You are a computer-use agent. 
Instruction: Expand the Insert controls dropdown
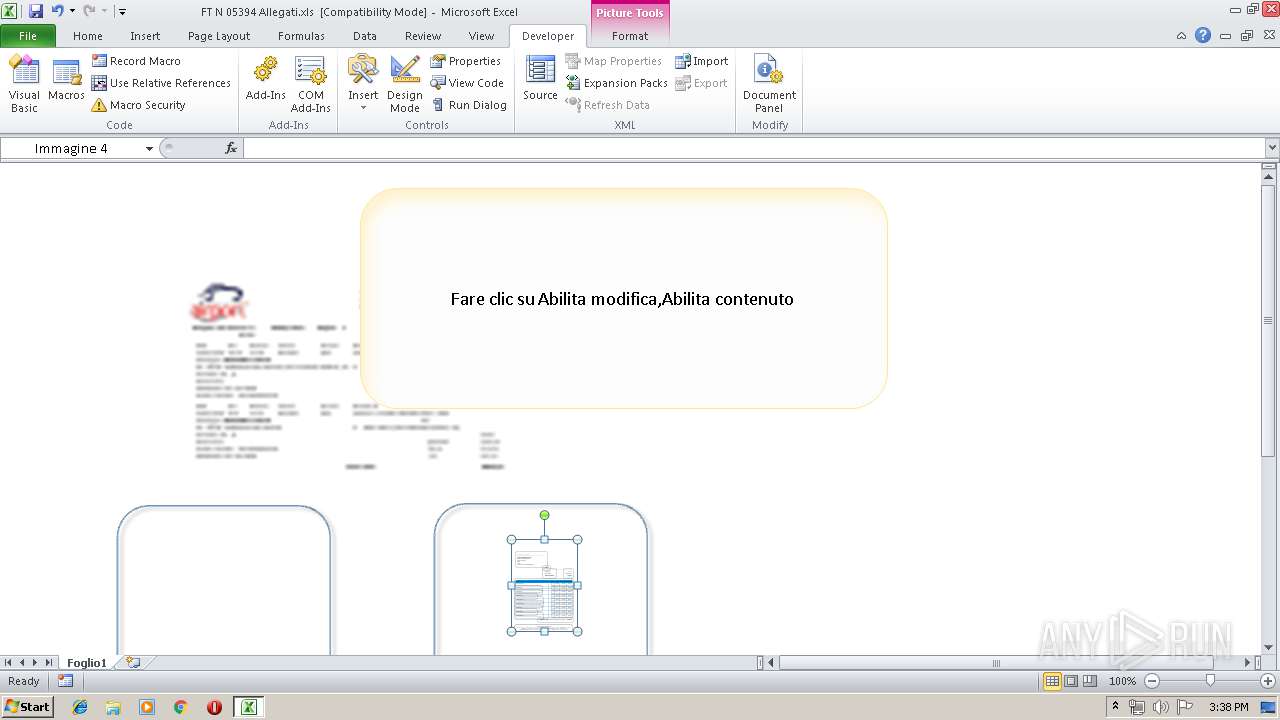pyautogui.click(x=363, y=84)
